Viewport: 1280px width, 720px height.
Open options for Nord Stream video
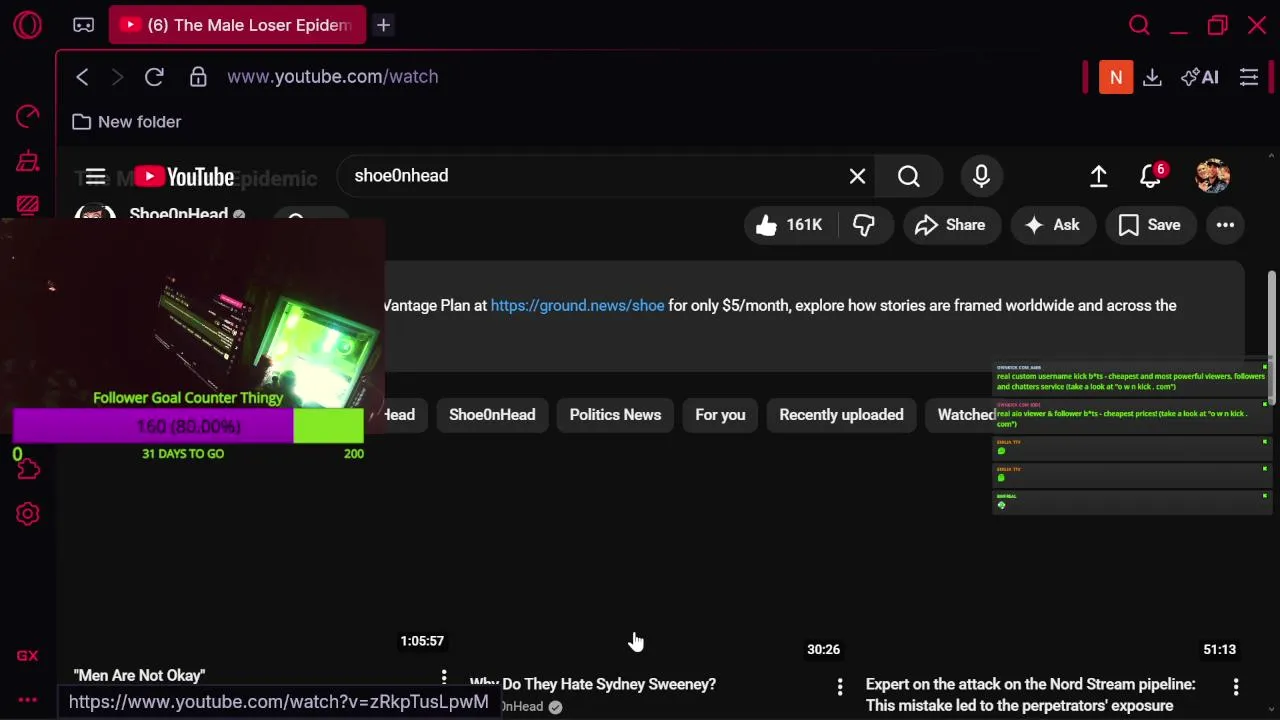pos(1236,686)
